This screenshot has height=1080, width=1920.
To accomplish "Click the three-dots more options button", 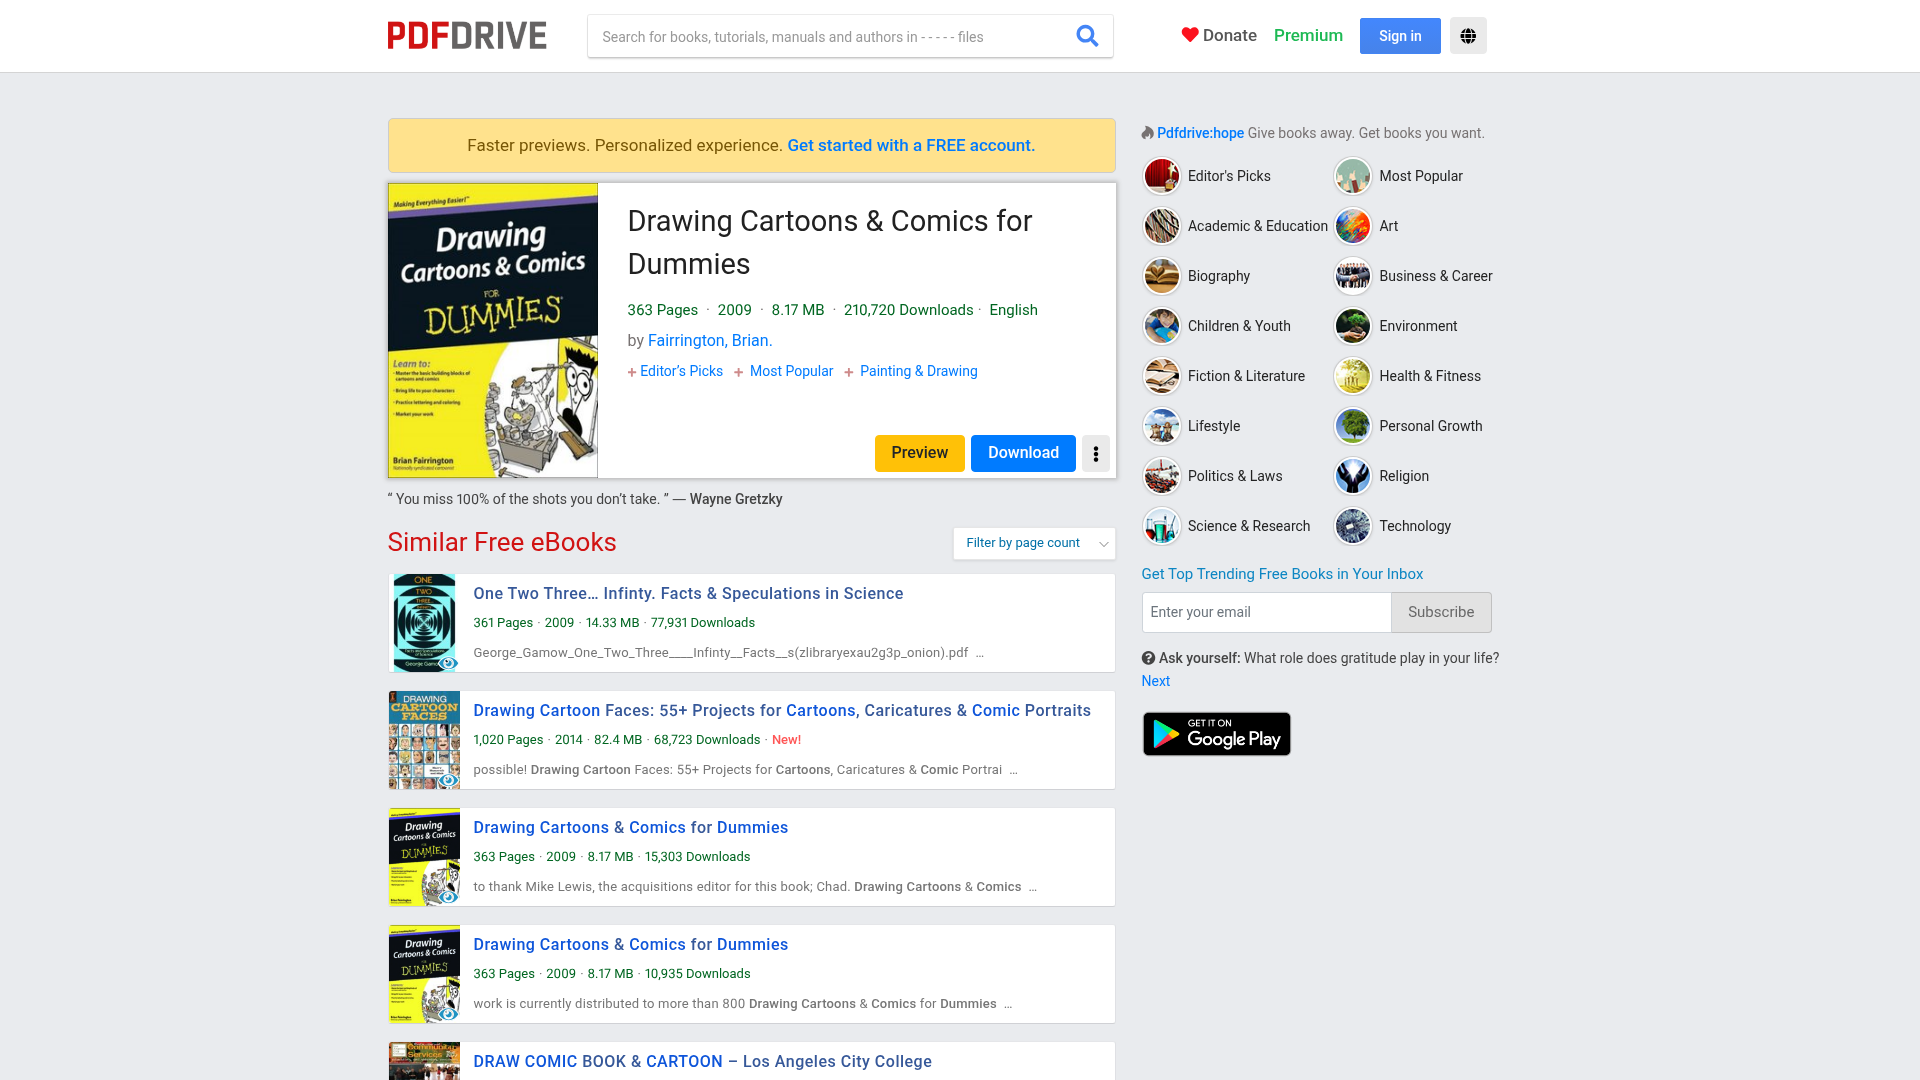I will click(1096, 454).
